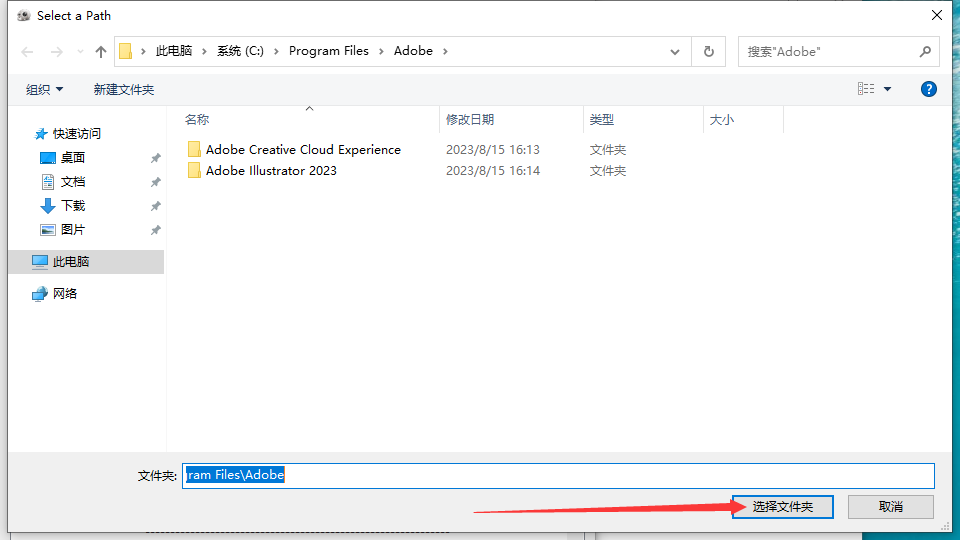Open the 组织 menu
The width and height of the screenshot is (960, 540).
pyautogui.click(x=44, y=89)
